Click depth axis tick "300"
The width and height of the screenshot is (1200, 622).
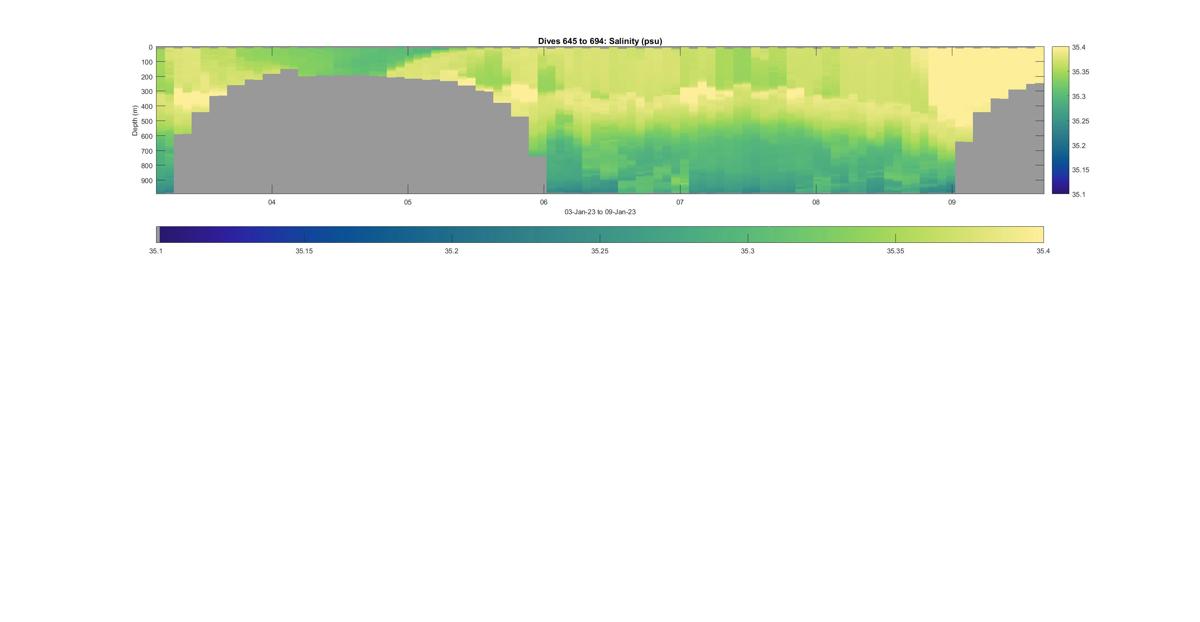(146, 92)
